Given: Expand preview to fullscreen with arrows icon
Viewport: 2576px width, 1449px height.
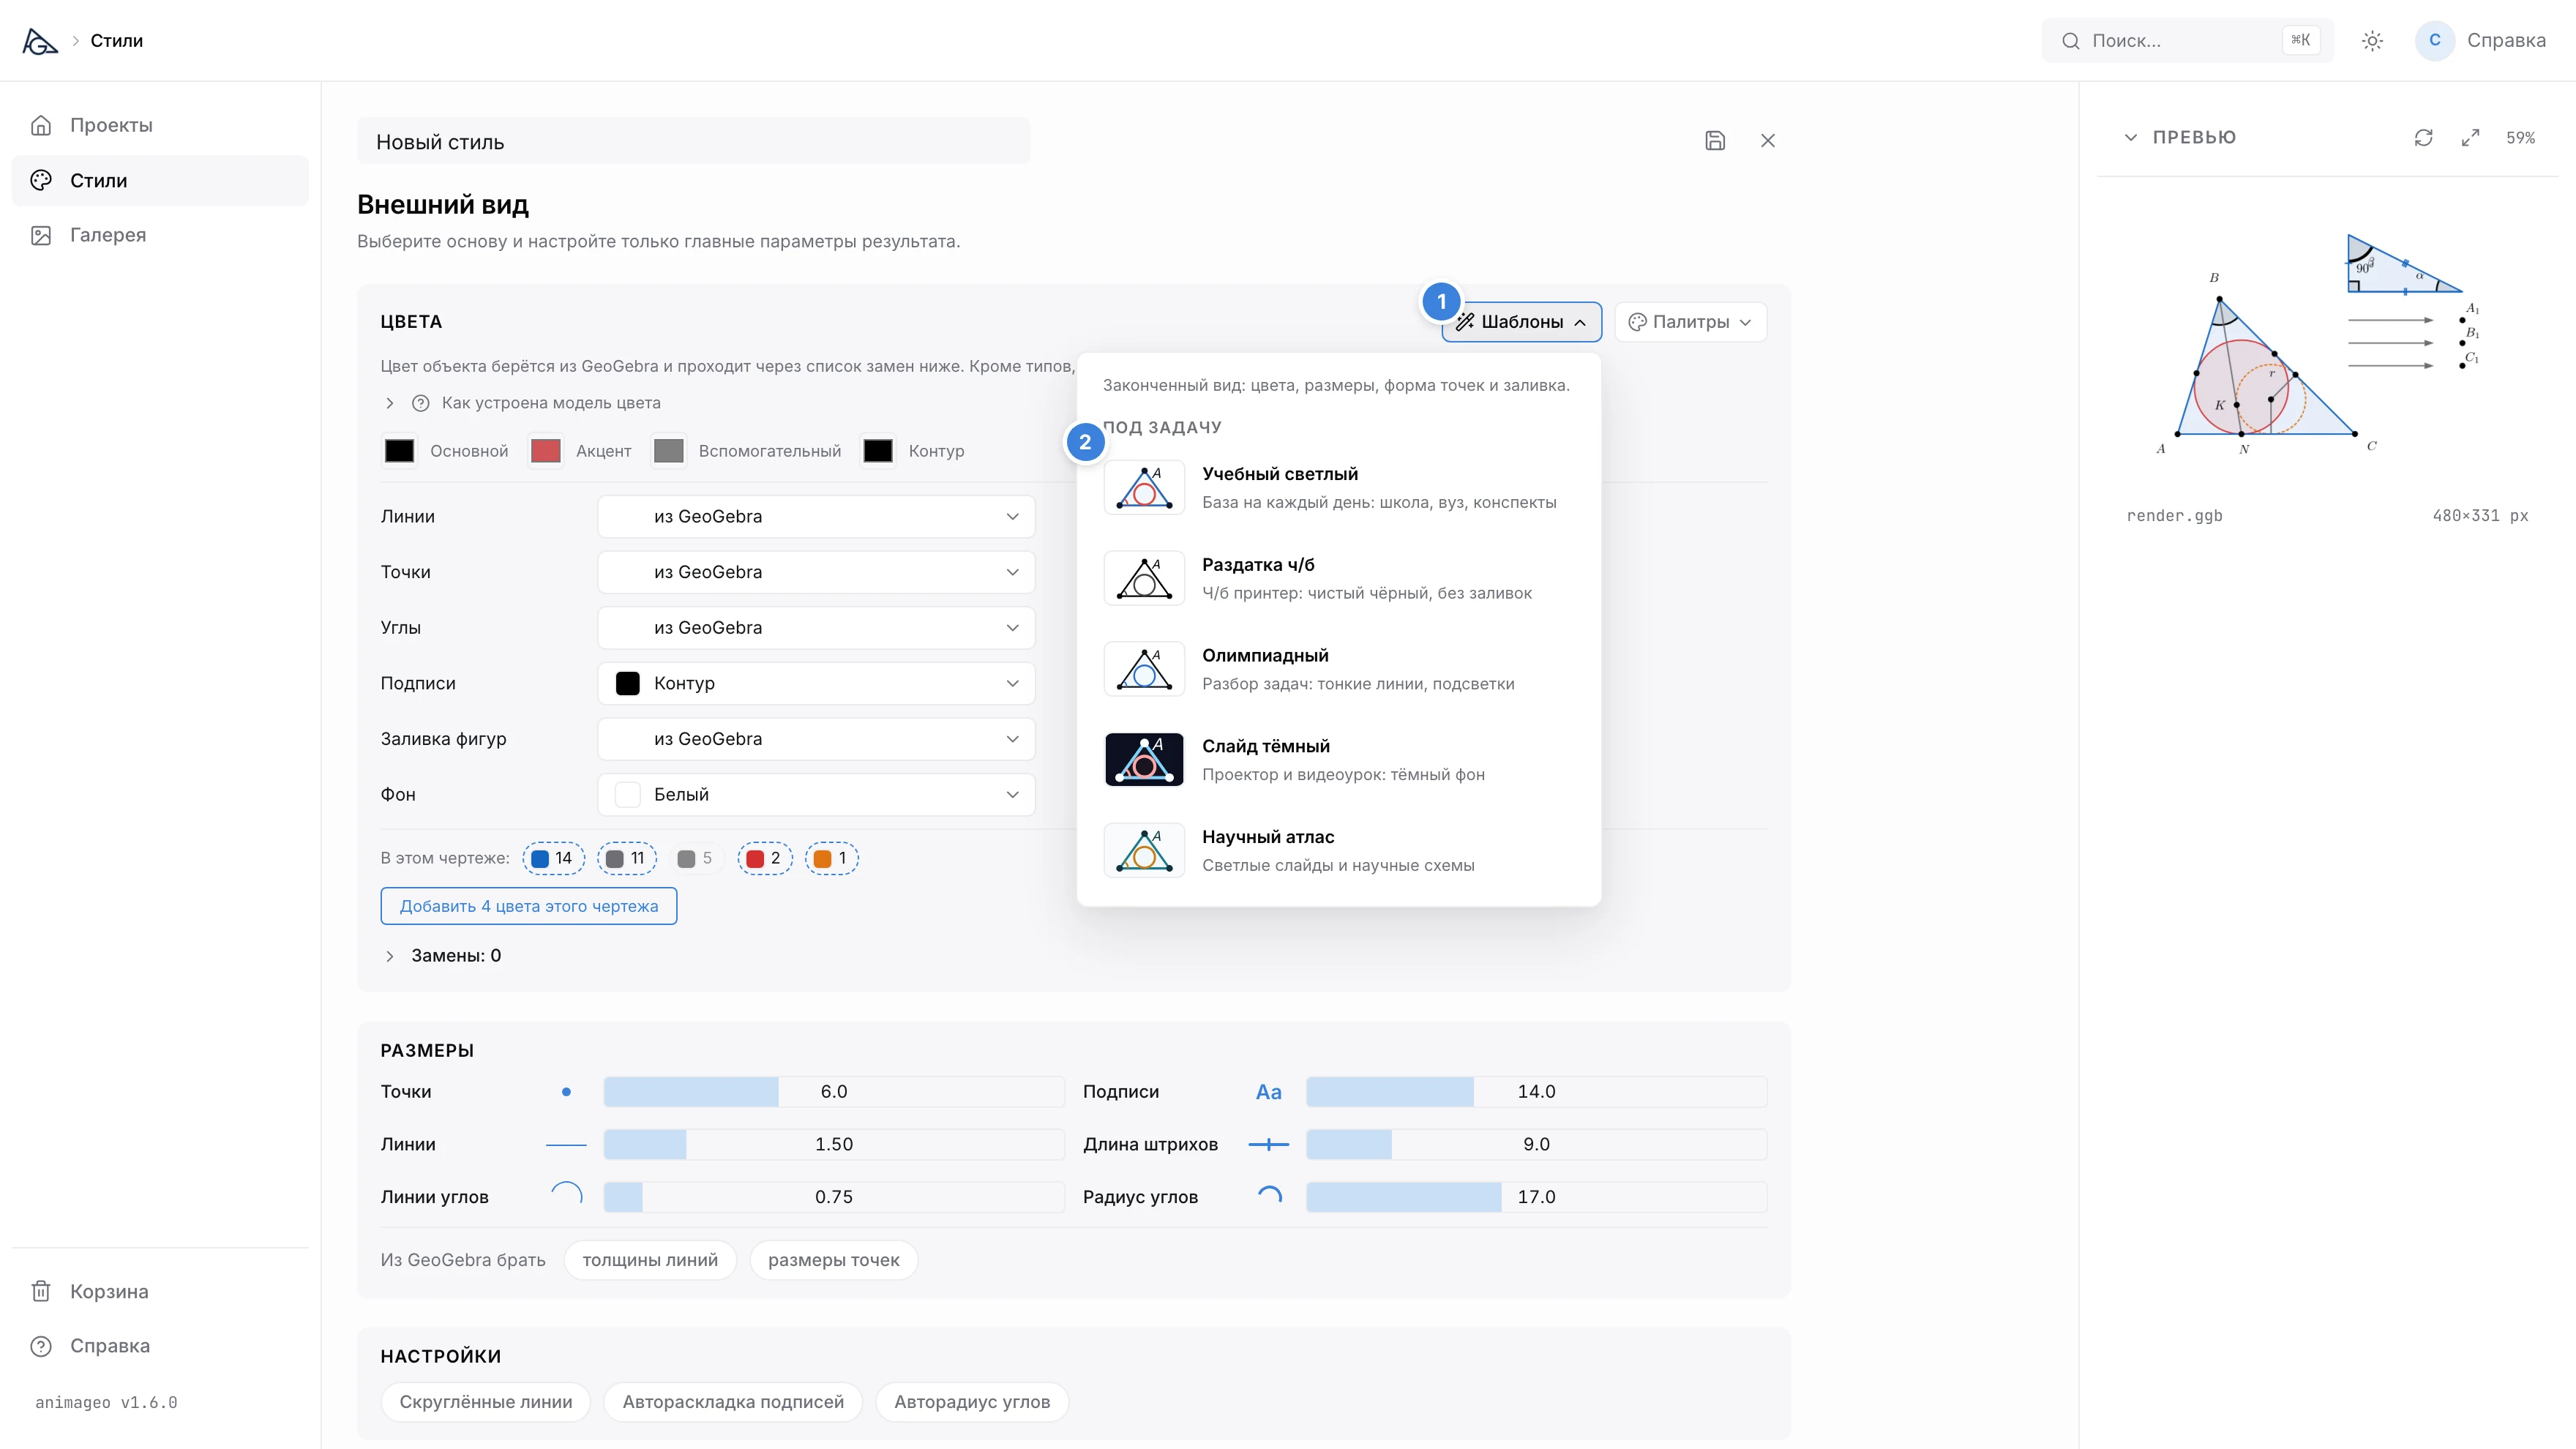Looking at the screenshot, I should 2470,138.
